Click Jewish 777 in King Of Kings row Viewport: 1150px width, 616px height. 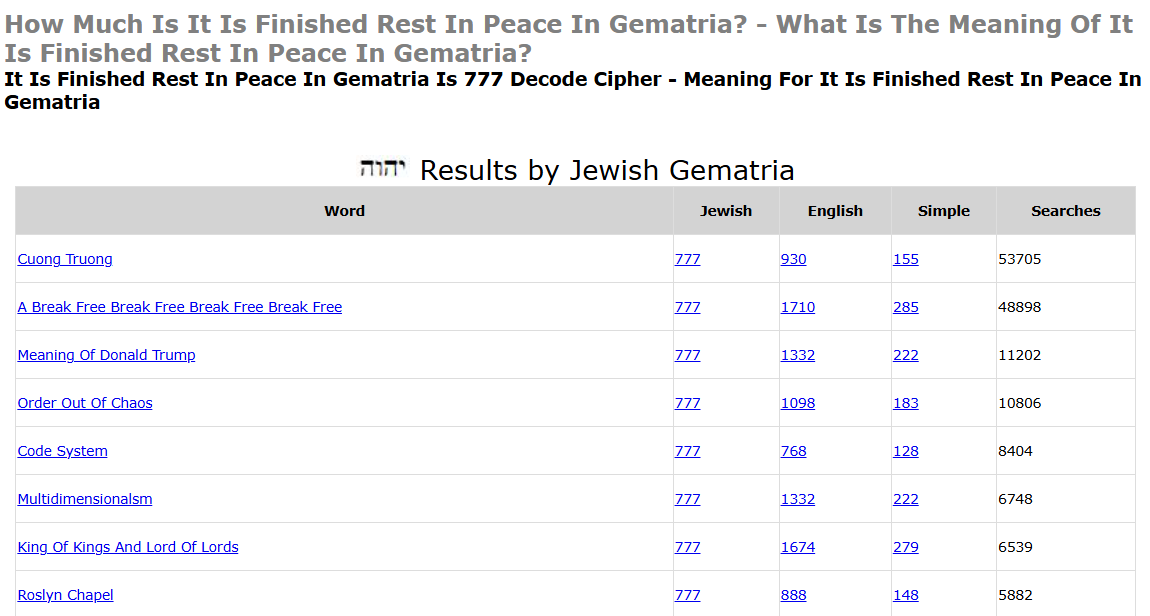click(x=687, y=547)
